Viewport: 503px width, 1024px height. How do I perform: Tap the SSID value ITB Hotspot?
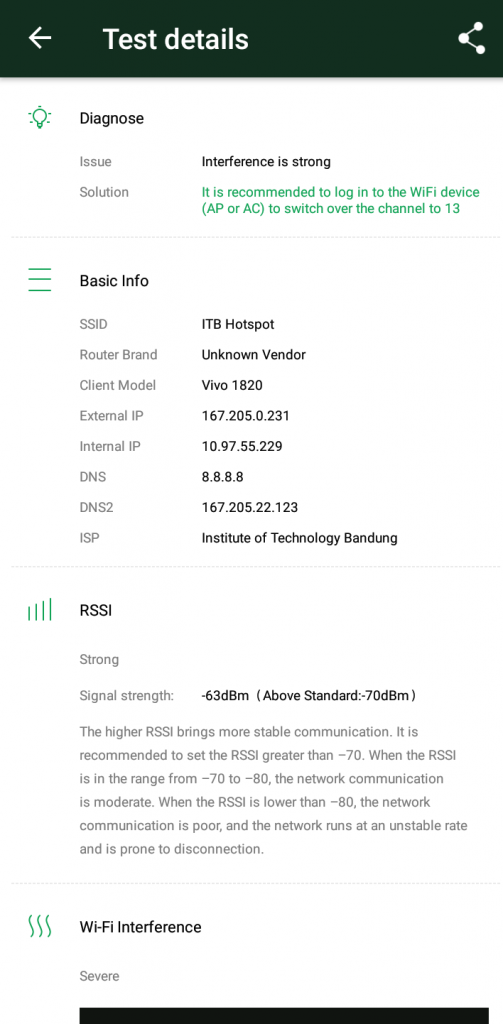pos(238,324)
